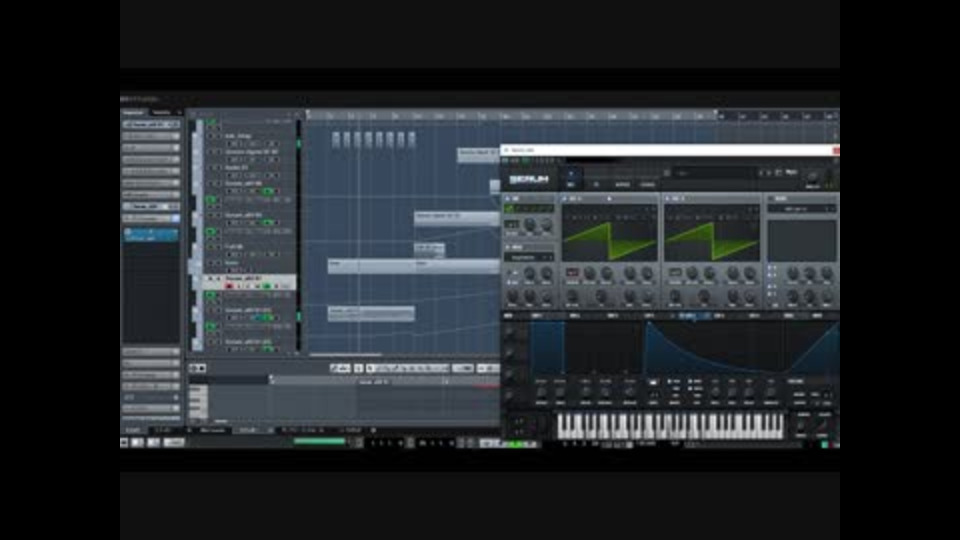This screenshot has width=960, height=540.
Task: Select the long clip on bass track
Action: [x=413, y=266]
